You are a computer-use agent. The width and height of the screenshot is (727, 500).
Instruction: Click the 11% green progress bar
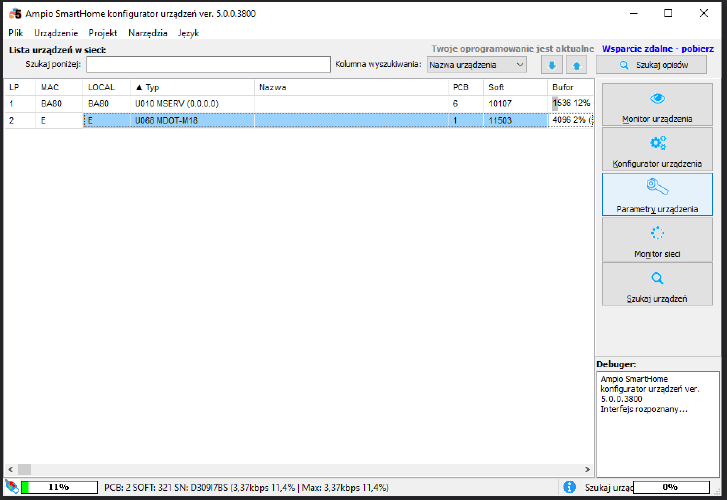[x=59, y=487]
